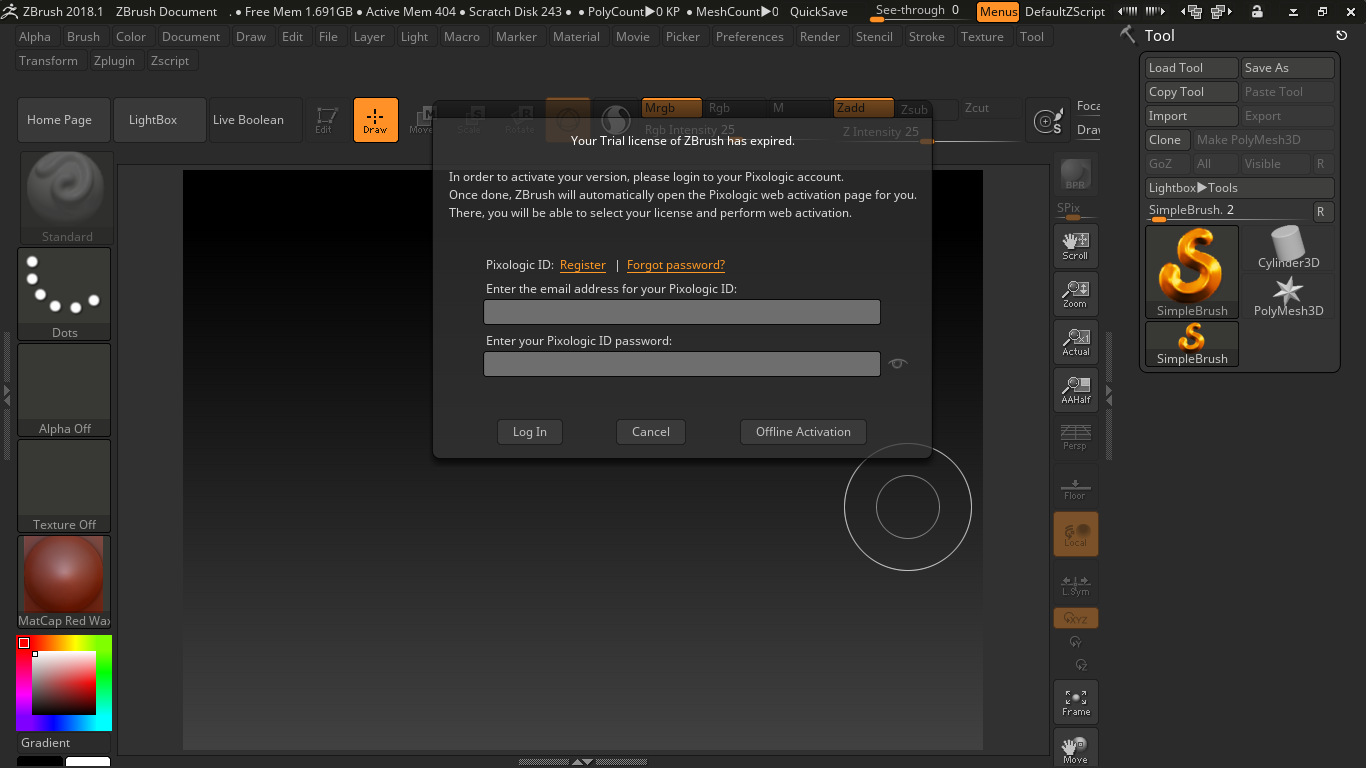Select the Cylinder3D tool thumbnail

[1288, 248]
